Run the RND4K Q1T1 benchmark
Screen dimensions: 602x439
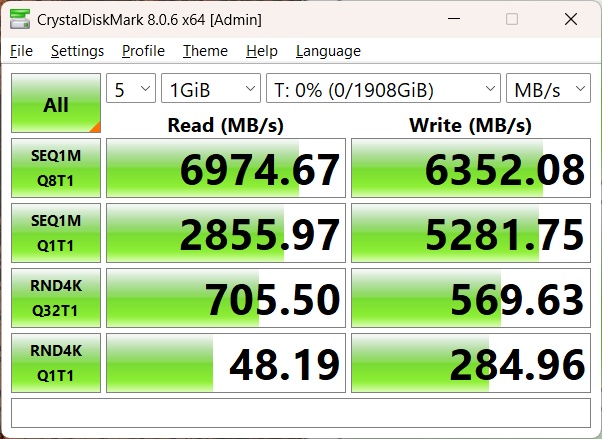tap(56, 363)
